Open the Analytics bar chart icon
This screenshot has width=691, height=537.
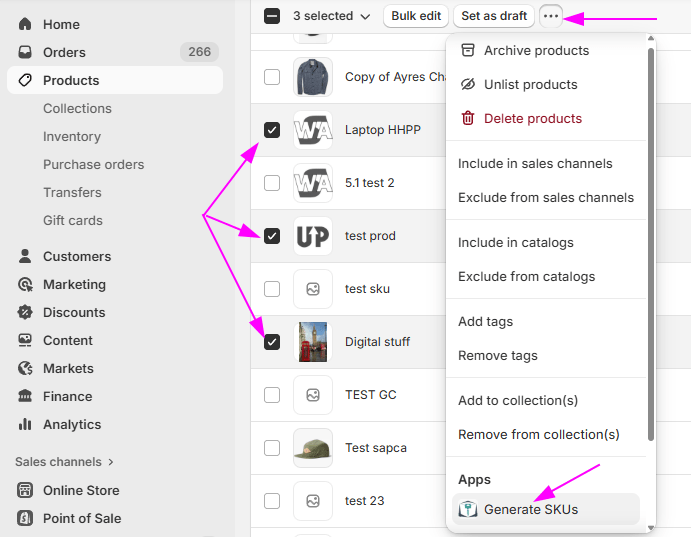coord(25,424)
